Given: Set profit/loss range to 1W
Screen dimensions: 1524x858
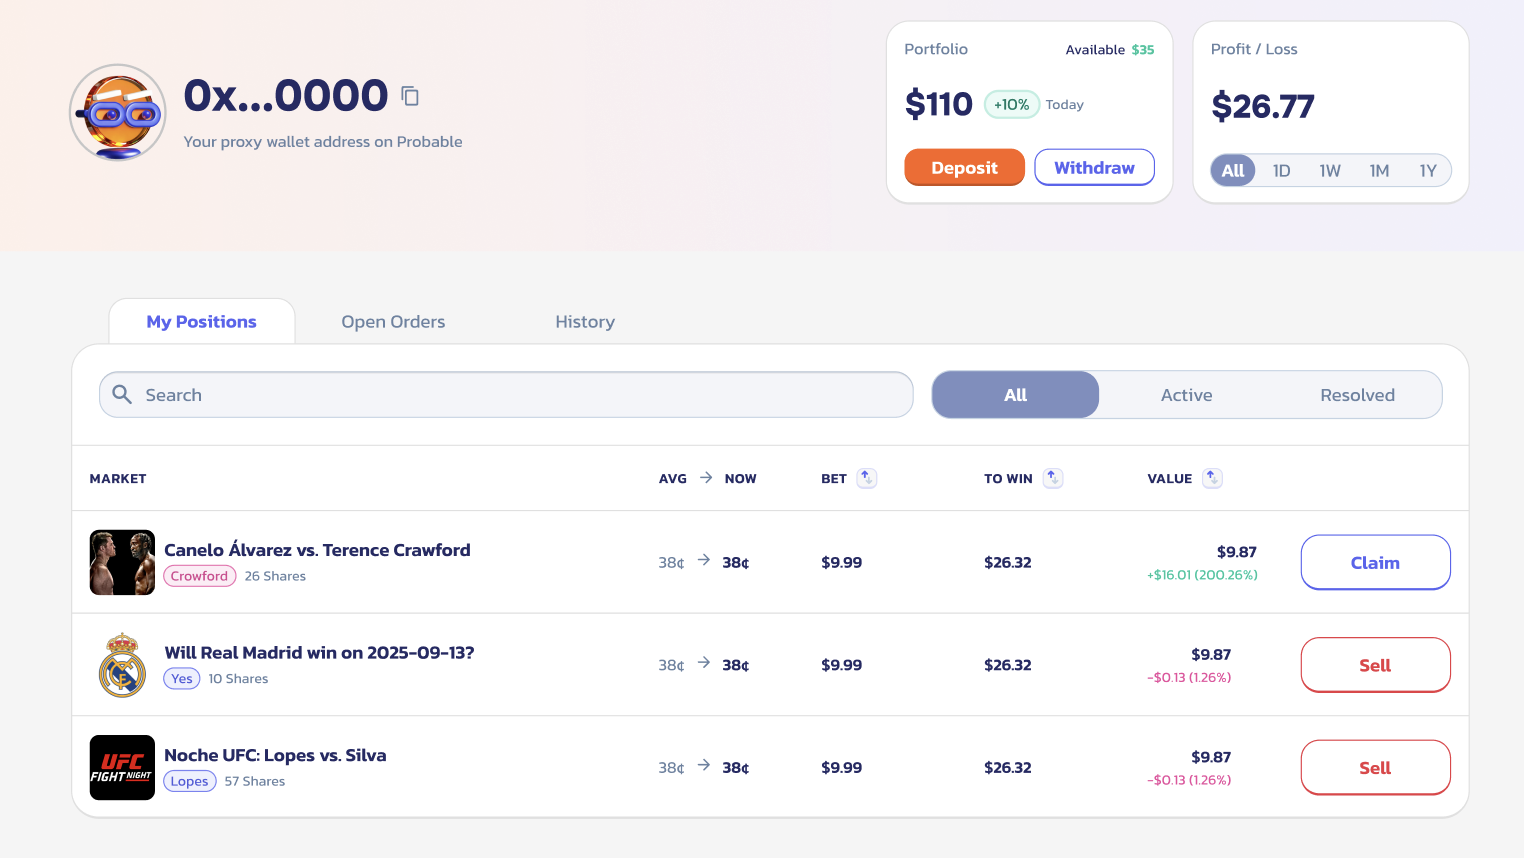Looking at the screenshot, I should point(1329,171).
